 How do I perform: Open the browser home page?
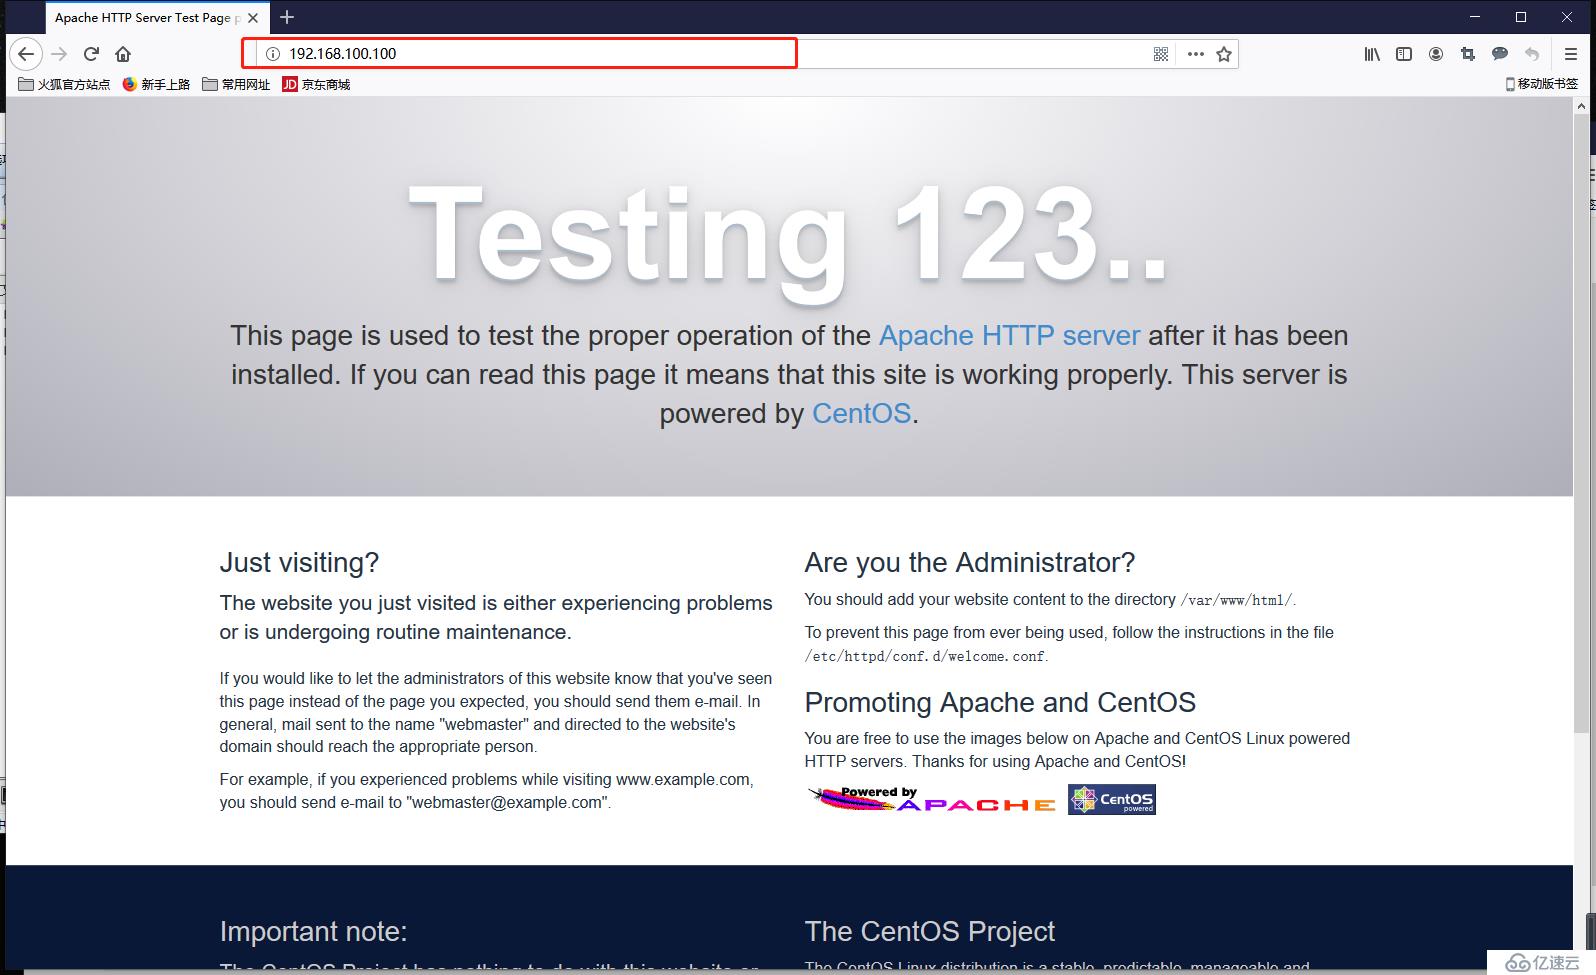tap(123, 54)
